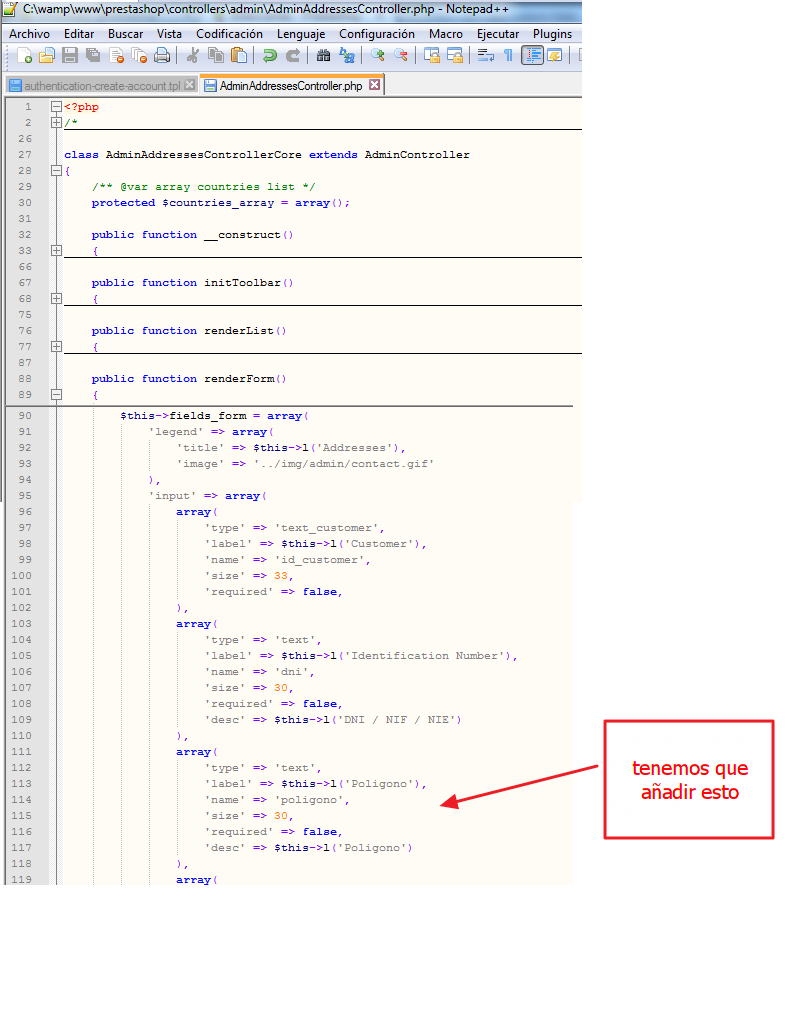Click the Close All files icon
This screenshot has width=798, height=1032.
click(139, 55)
